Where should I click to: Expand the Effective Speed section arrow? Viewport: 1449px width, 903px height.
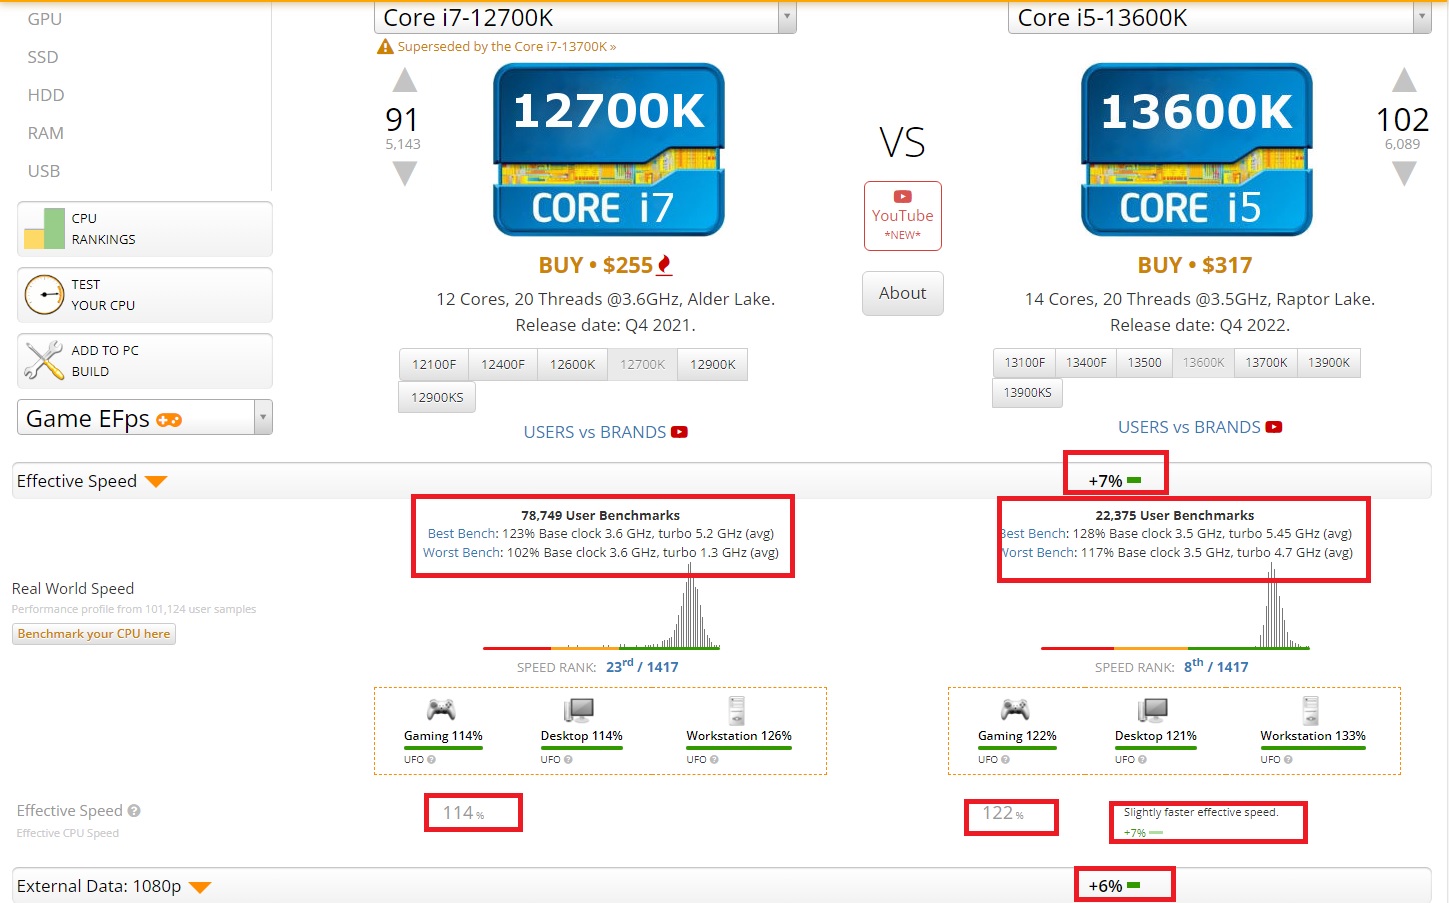point(156,482)
